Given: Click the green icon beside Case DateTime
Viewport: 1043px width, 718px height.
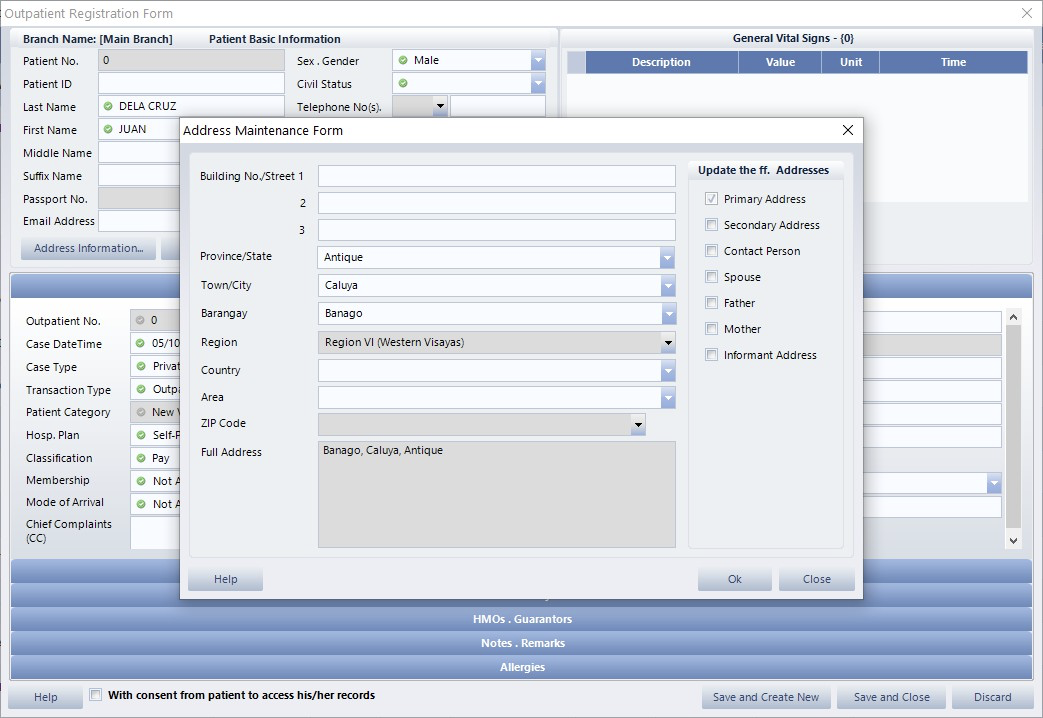Looking at the screenshot, I should click(141, 344).
